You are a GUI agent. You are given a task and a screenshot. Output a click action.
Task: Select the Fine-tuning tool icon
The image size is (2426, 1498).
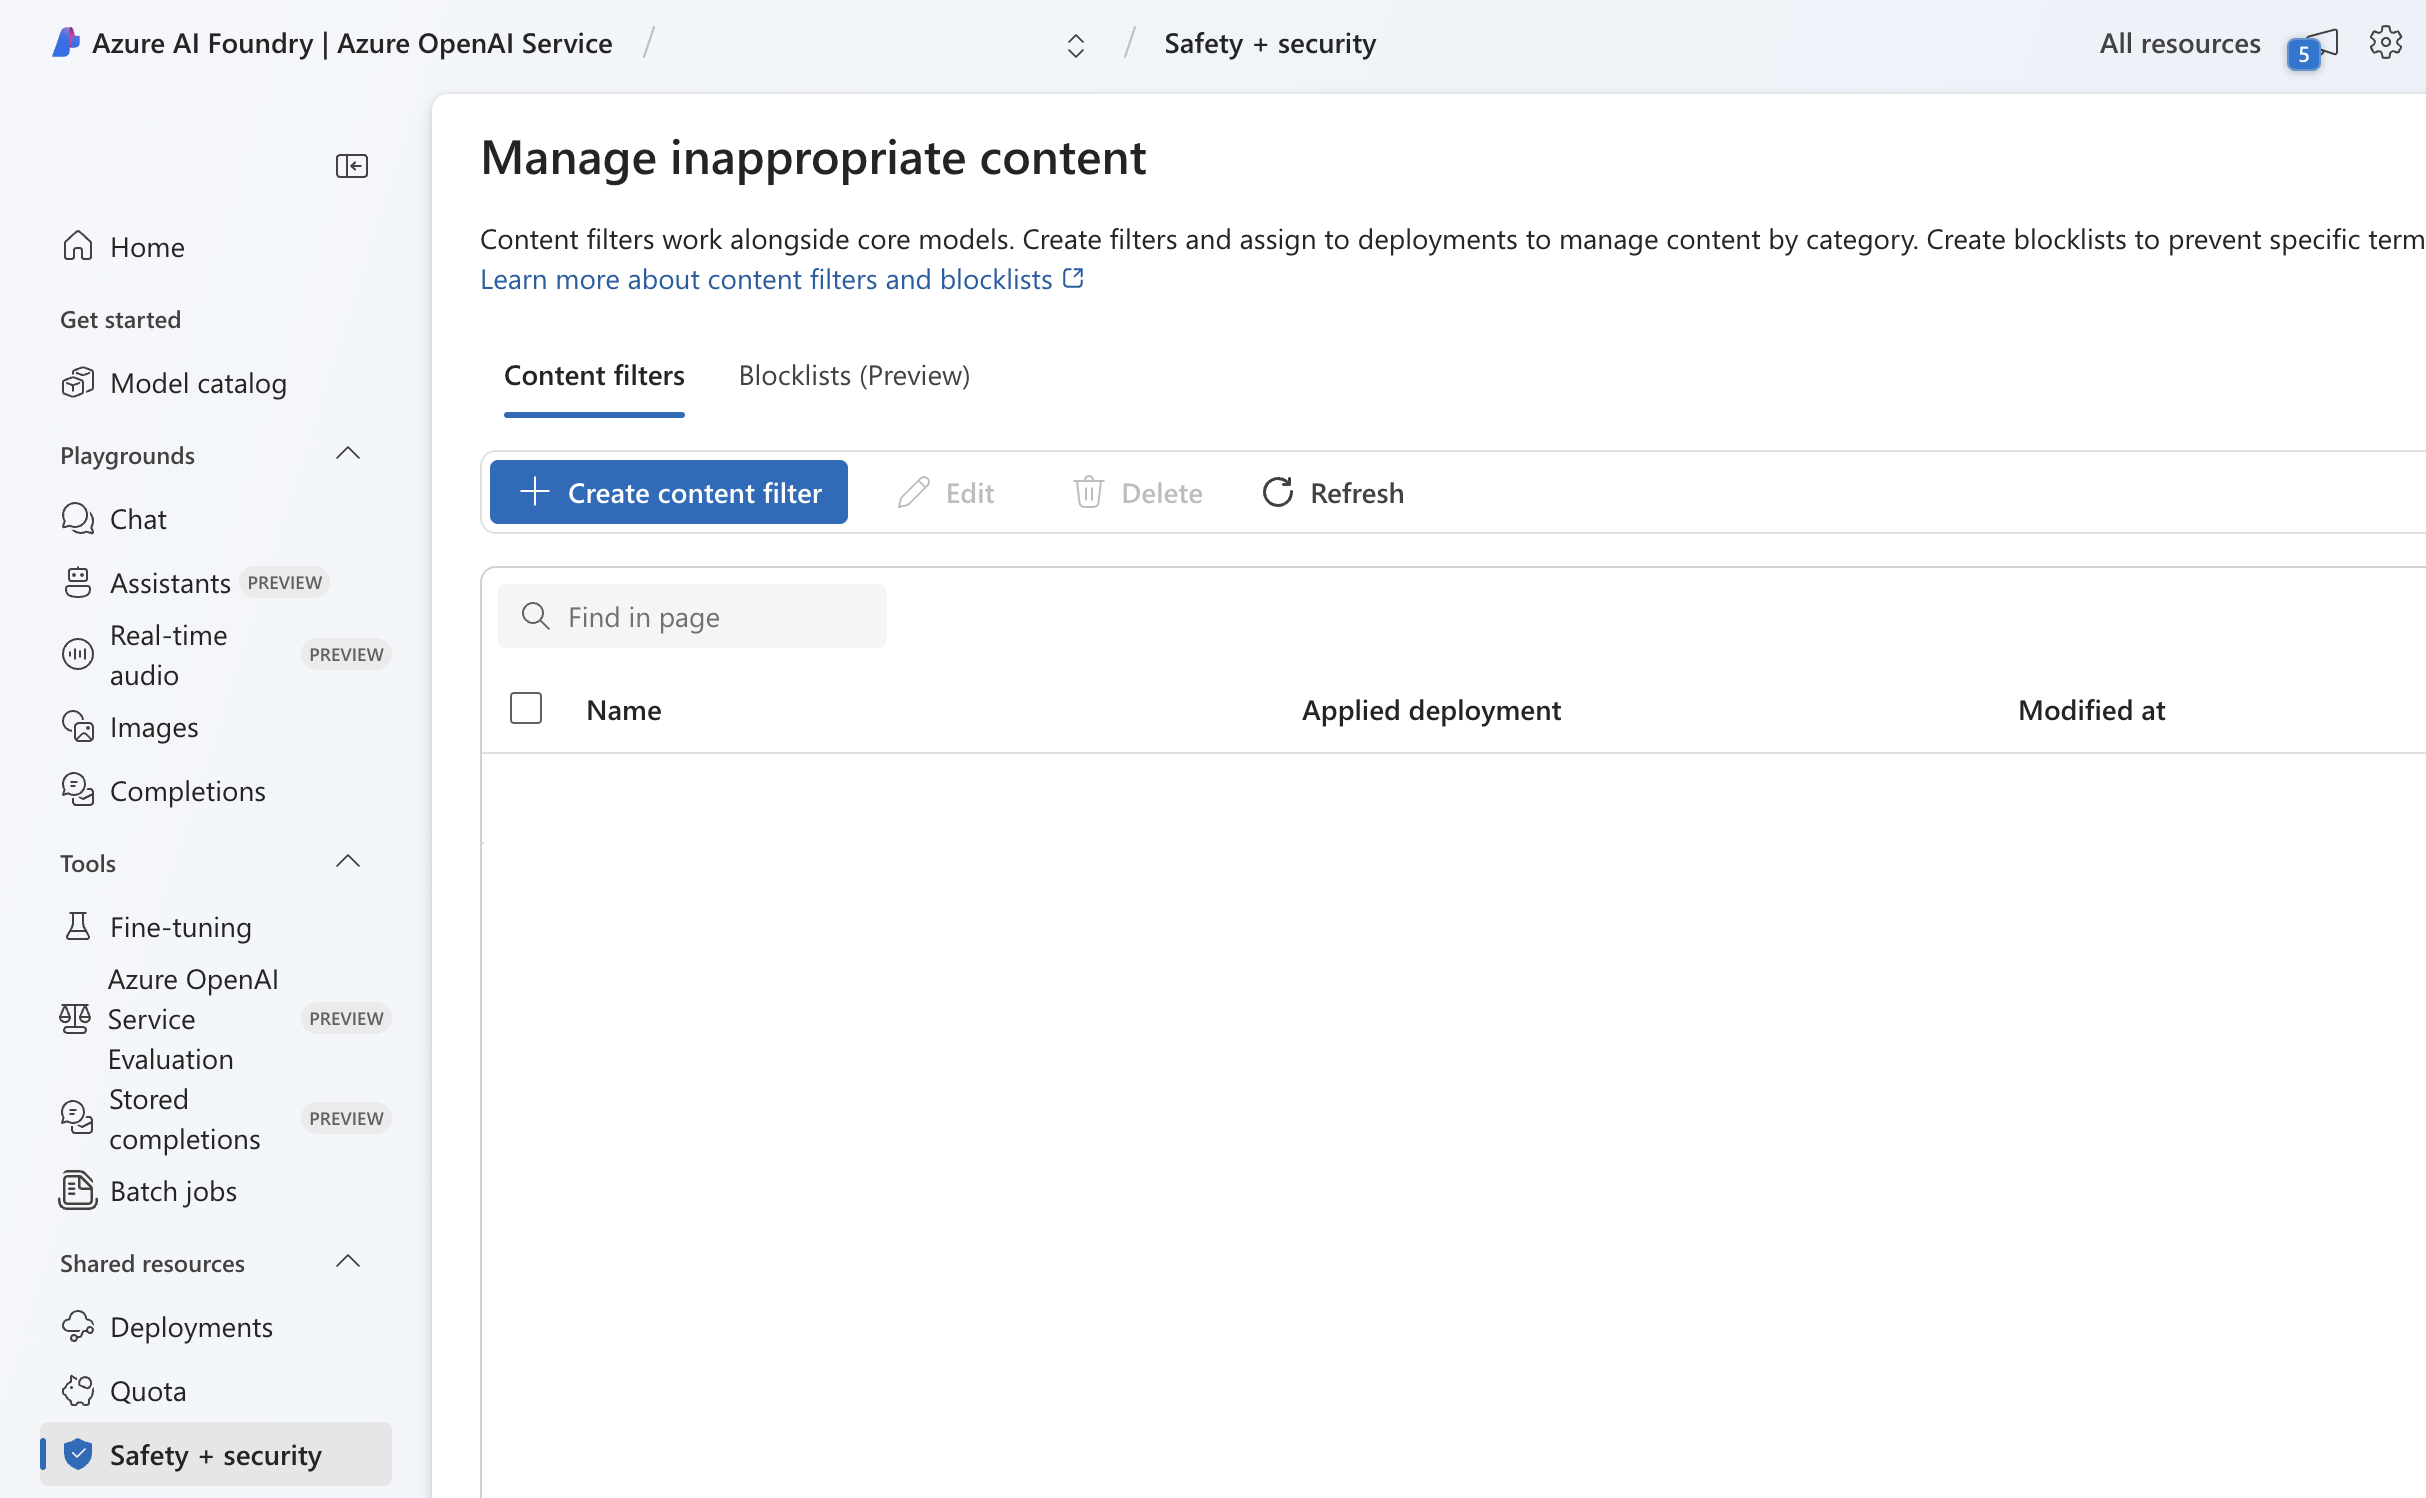[x=78, y=926]
